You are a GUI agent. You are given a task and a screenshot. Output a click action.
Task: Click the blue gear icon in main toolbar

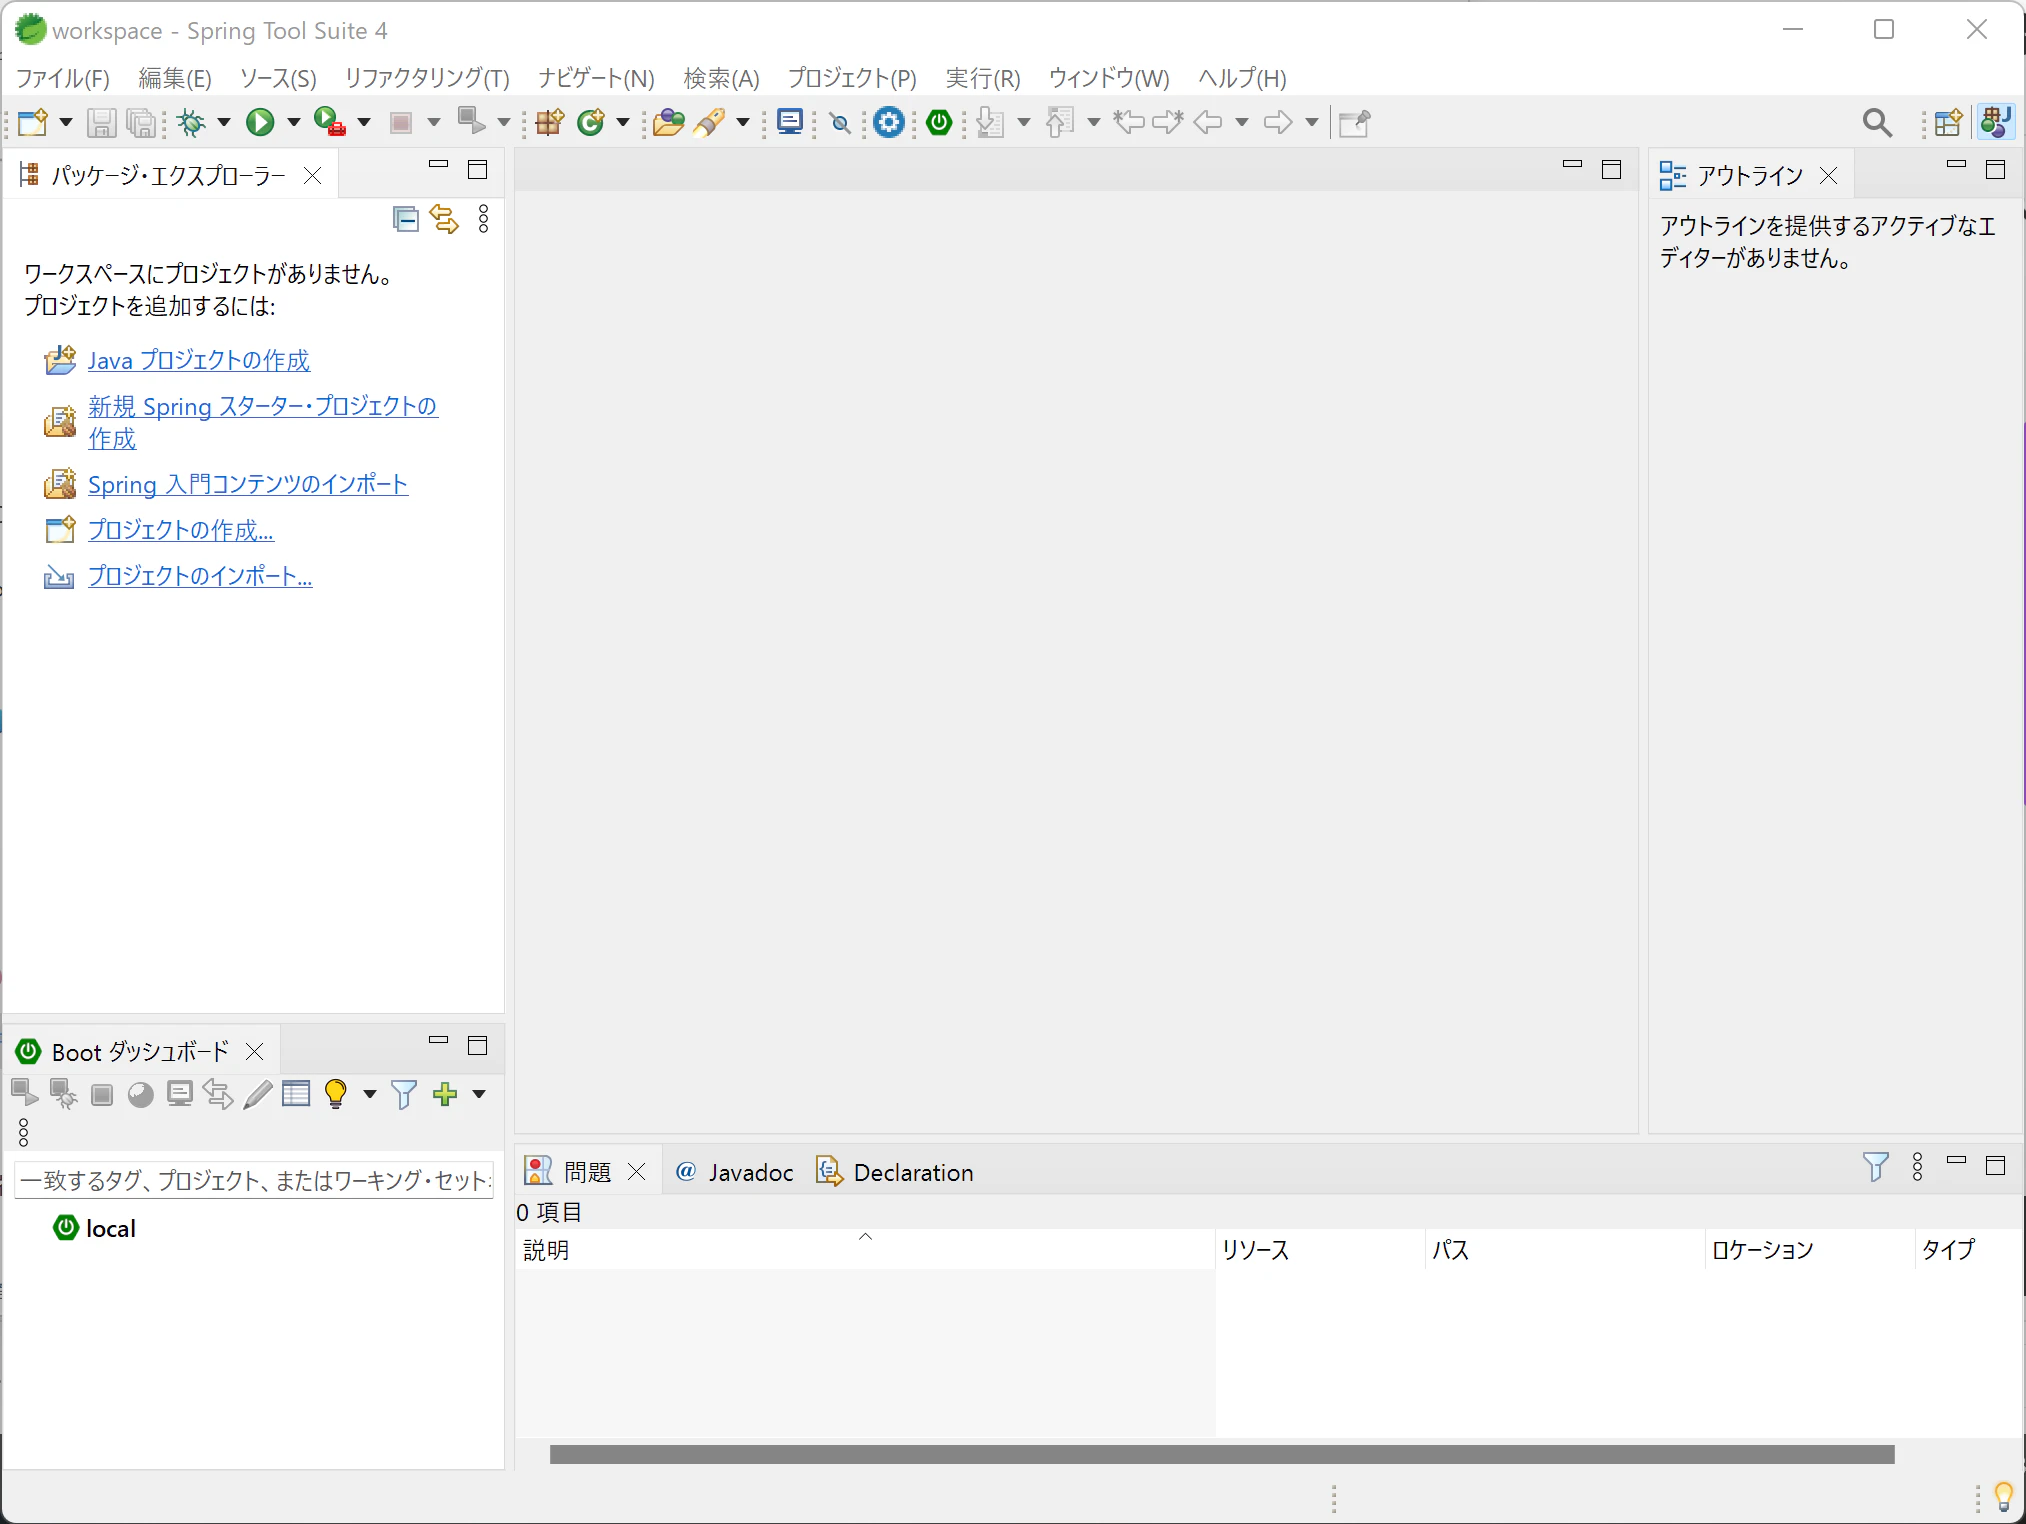pos(888,122)
